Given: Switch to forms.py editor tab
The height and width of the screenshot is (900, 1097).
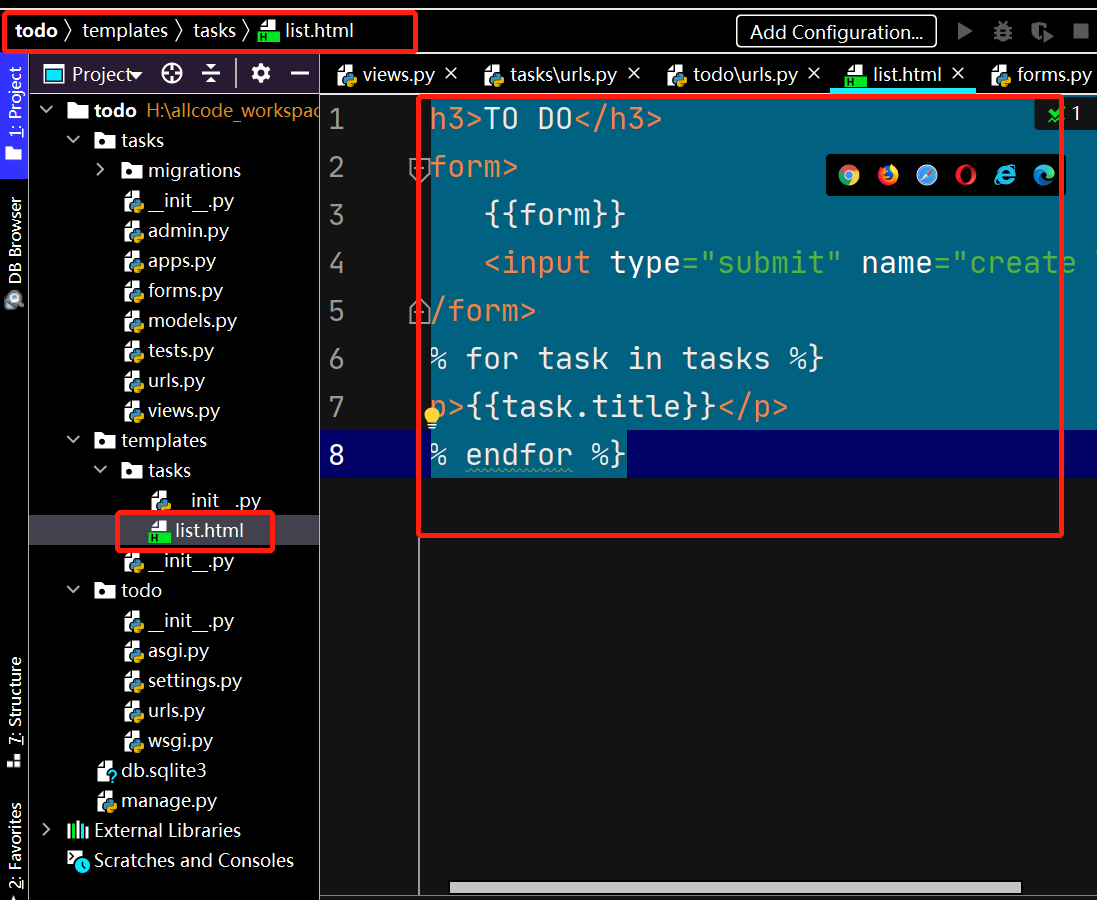Looking at the screenshot, I should (x=1041, y=74).
